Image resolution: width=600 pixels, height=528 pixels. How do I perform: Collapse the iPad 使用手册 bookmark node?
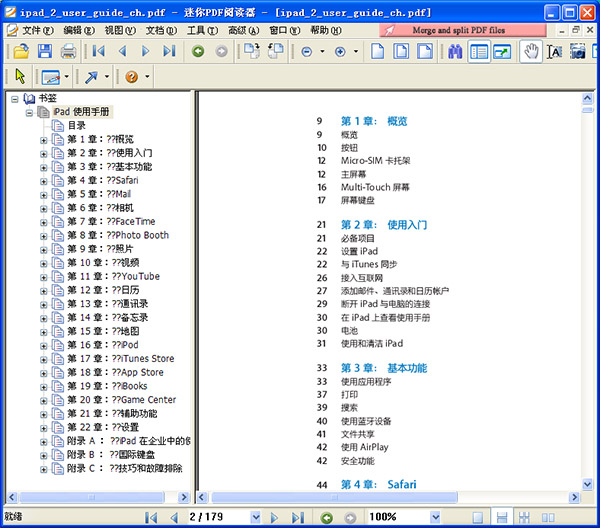pos(29,113)
